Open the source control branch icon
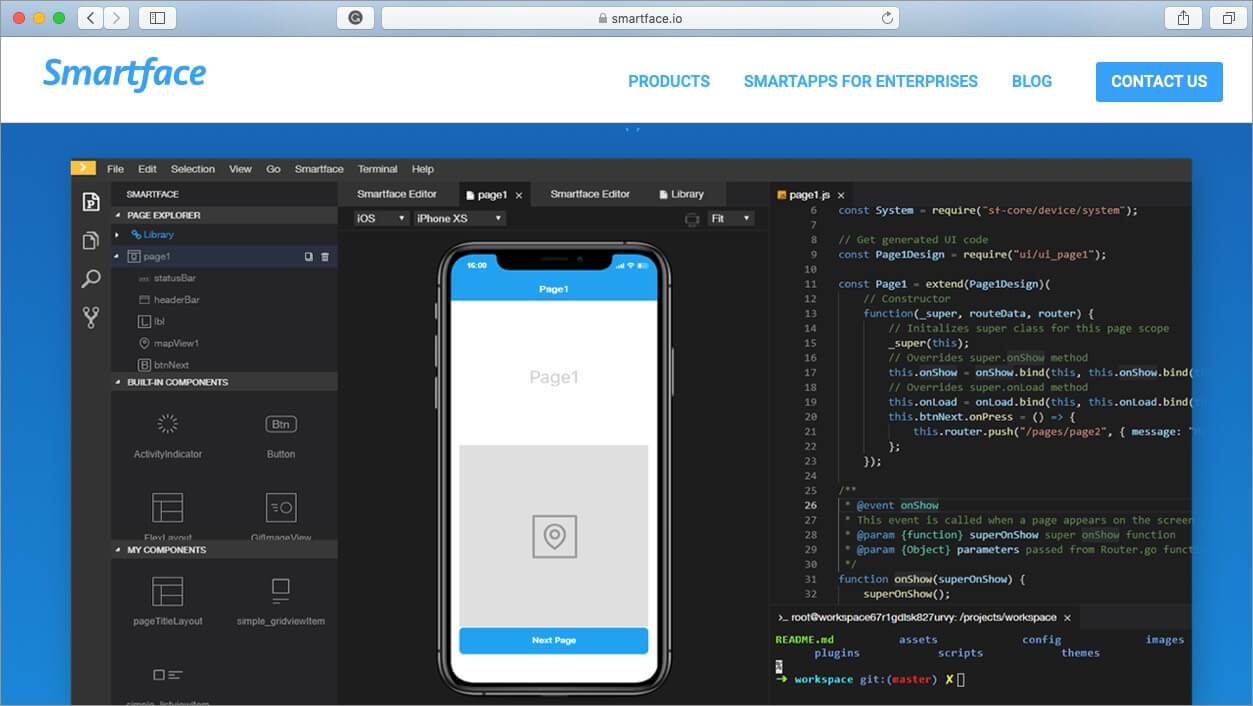 click(x=91, y=318)
